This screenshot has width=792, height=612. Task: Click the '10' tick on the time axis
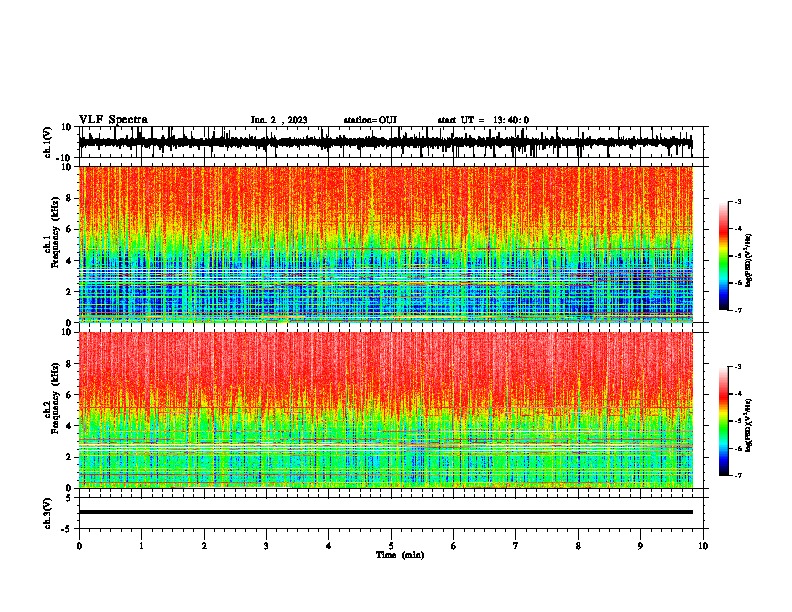[x=703, y=546]
